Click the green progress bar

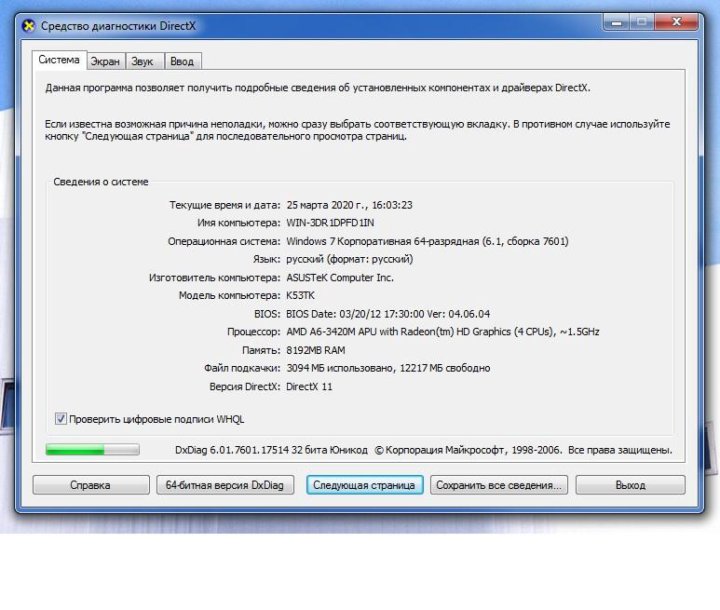click(92, 451)
